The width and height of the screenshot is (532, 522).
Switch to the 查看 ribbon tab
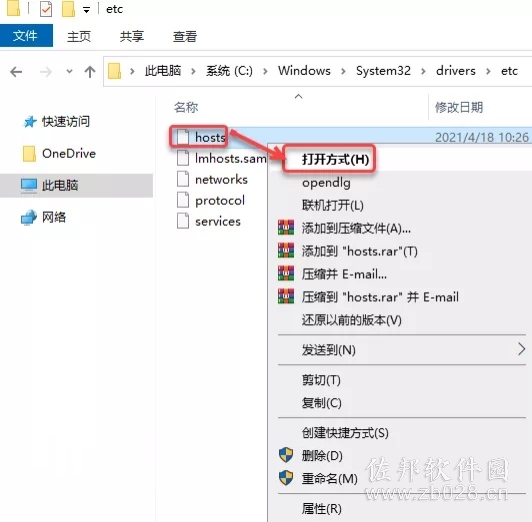point(185,36)
